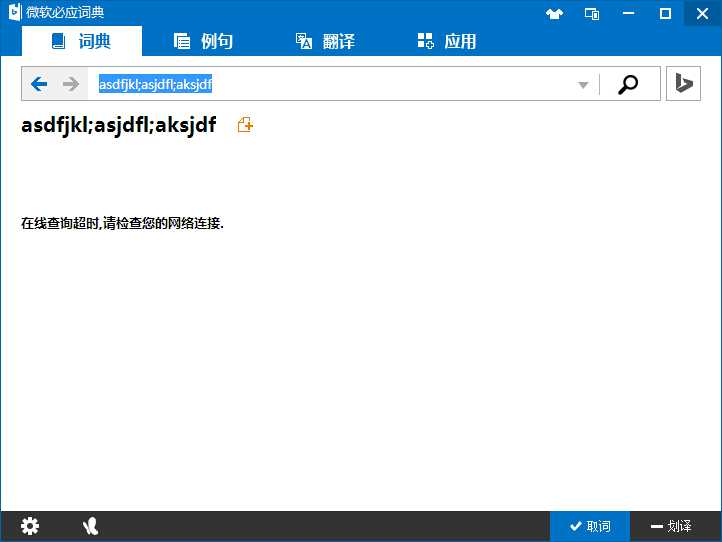Viewport: 722px width, 542px height.
Task: Open the 翻译 translation tab
Action: [x=325, y=41]
